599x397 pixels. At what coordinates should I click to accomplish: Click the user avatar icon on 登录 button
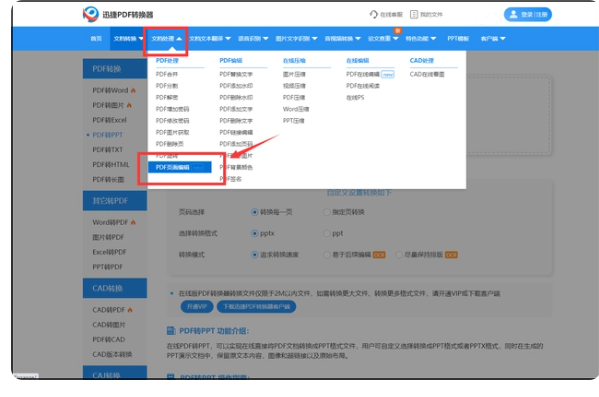tap(513, 15)
